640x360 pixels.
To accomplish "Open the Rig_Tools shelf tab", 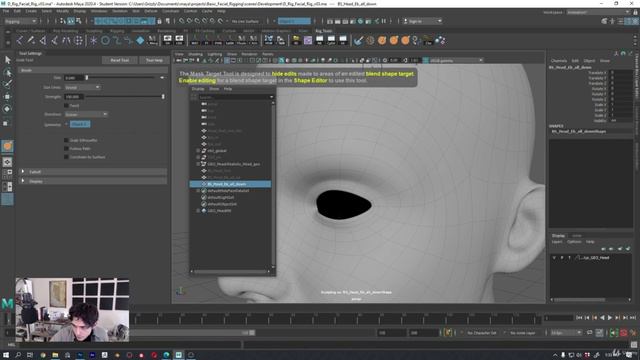I will [x=323, y=31].
